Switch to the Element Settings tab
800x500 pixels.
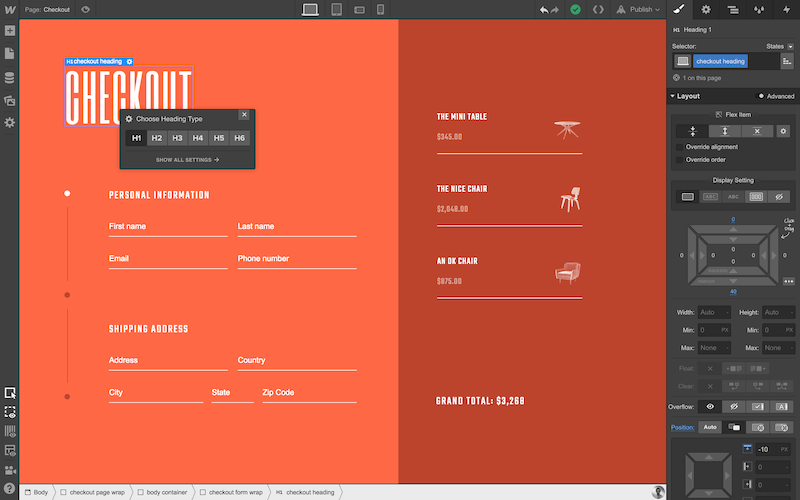click(x=706, y=10)
